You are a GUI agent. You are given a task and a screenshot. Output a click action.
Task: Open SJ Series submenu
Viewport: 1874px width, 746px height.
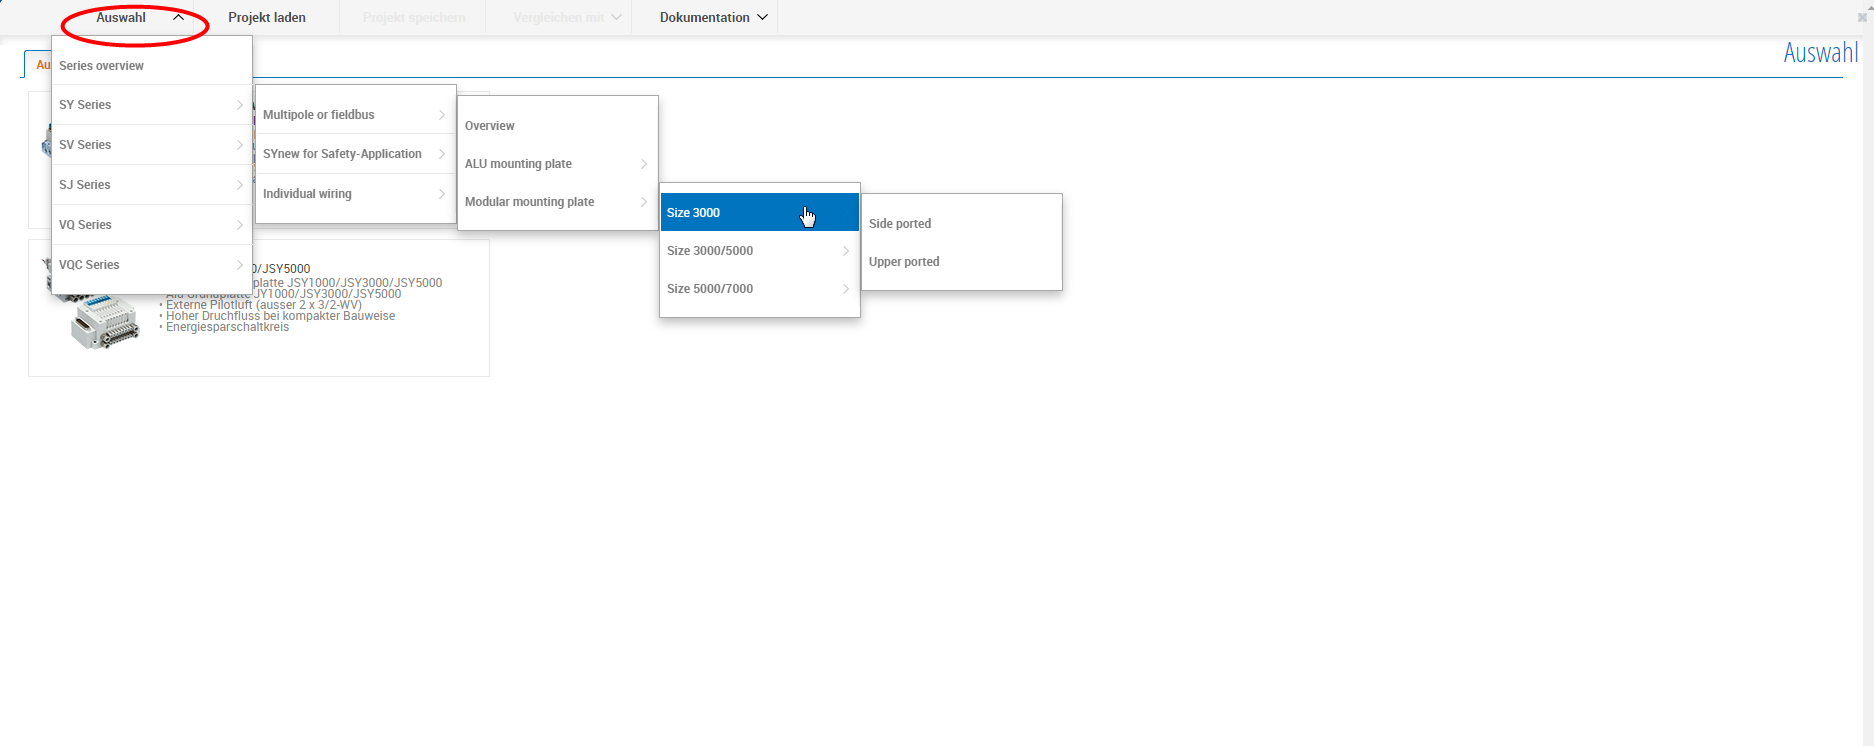click(152, 185)
